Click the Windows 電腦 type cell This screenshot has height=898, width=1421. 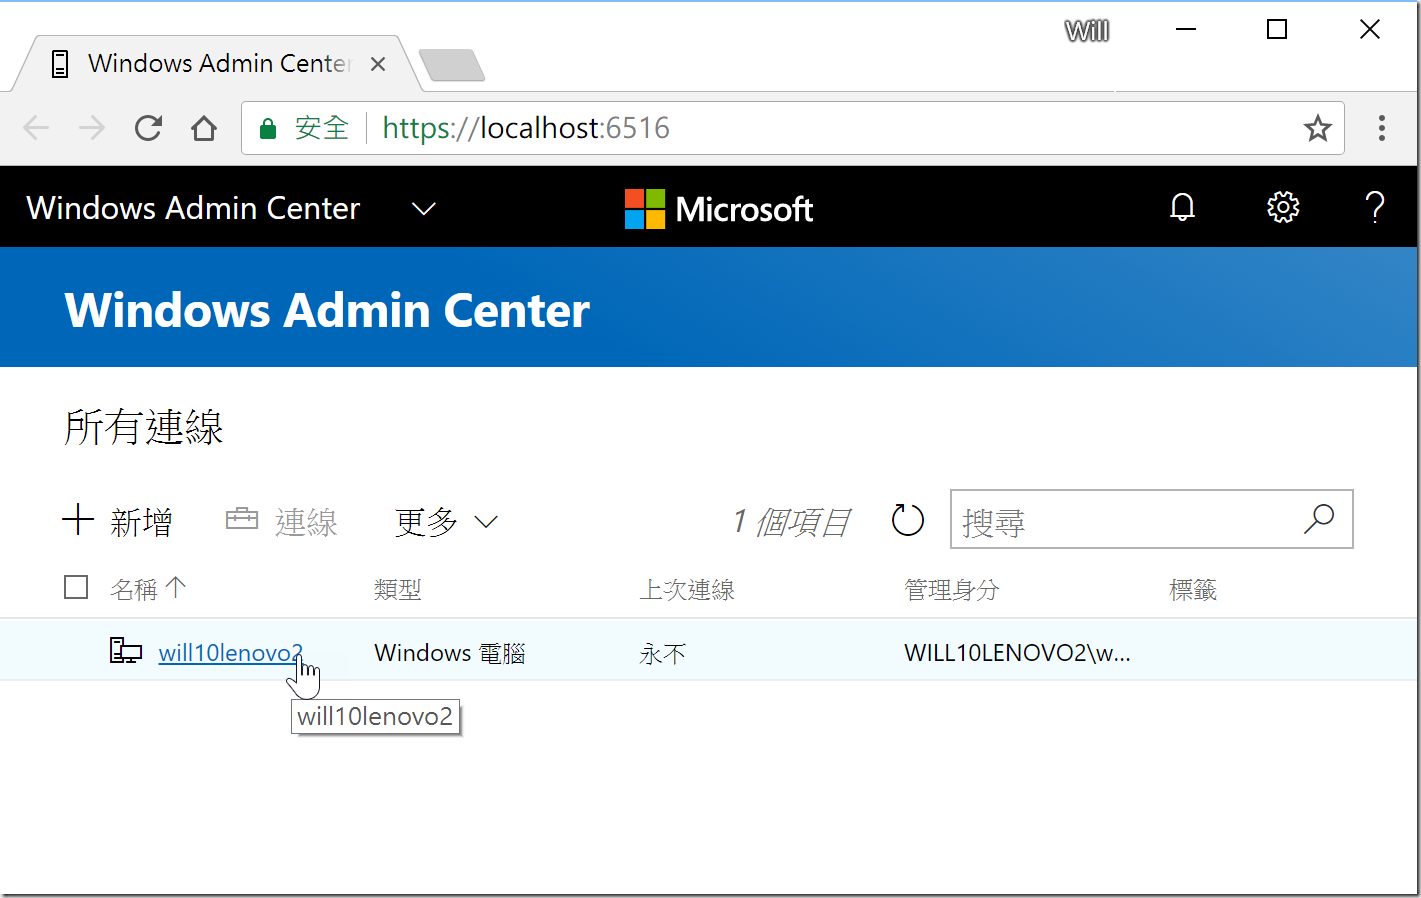[x=450, y=653]
